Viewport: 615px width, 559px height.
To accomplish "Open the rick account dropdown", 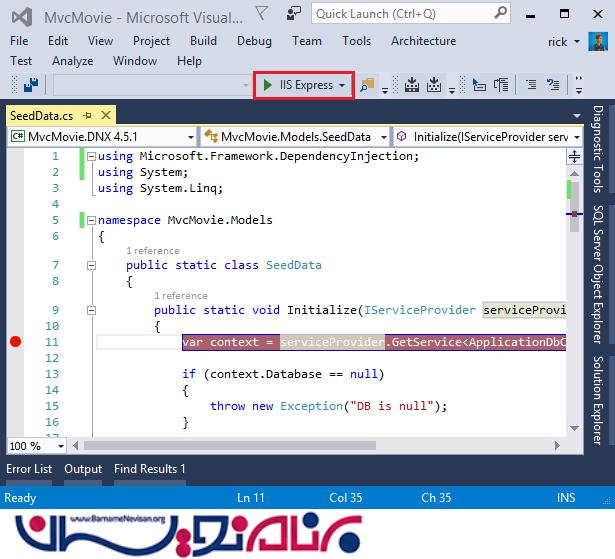I will 564,42.
